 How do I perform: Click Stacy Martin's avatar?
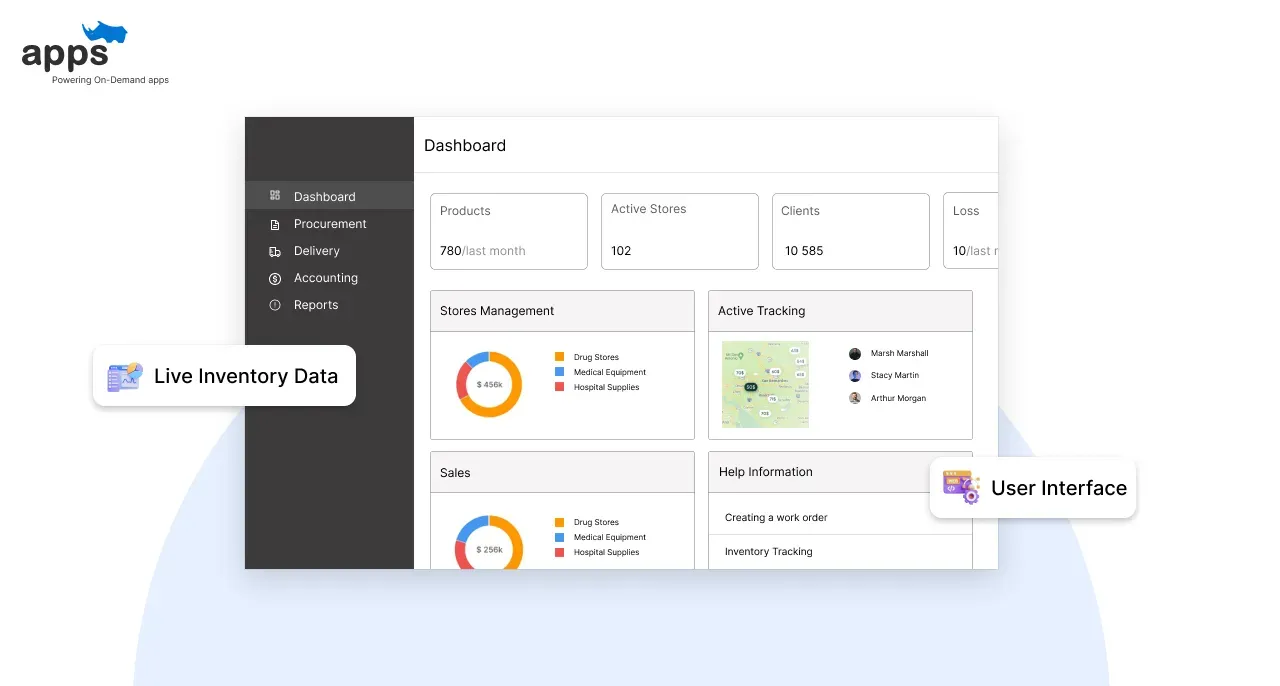pos(855,376)
